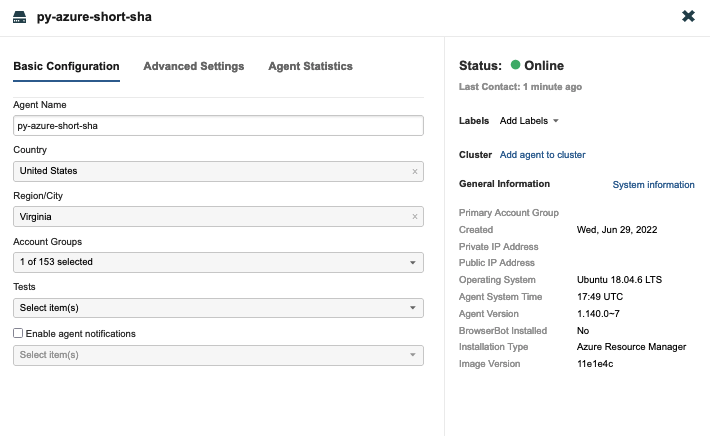Click the Last Contact: 1 minute ago text
This screenshot has width=710, height=436.
pyautogui.click(x=520, y=87)
